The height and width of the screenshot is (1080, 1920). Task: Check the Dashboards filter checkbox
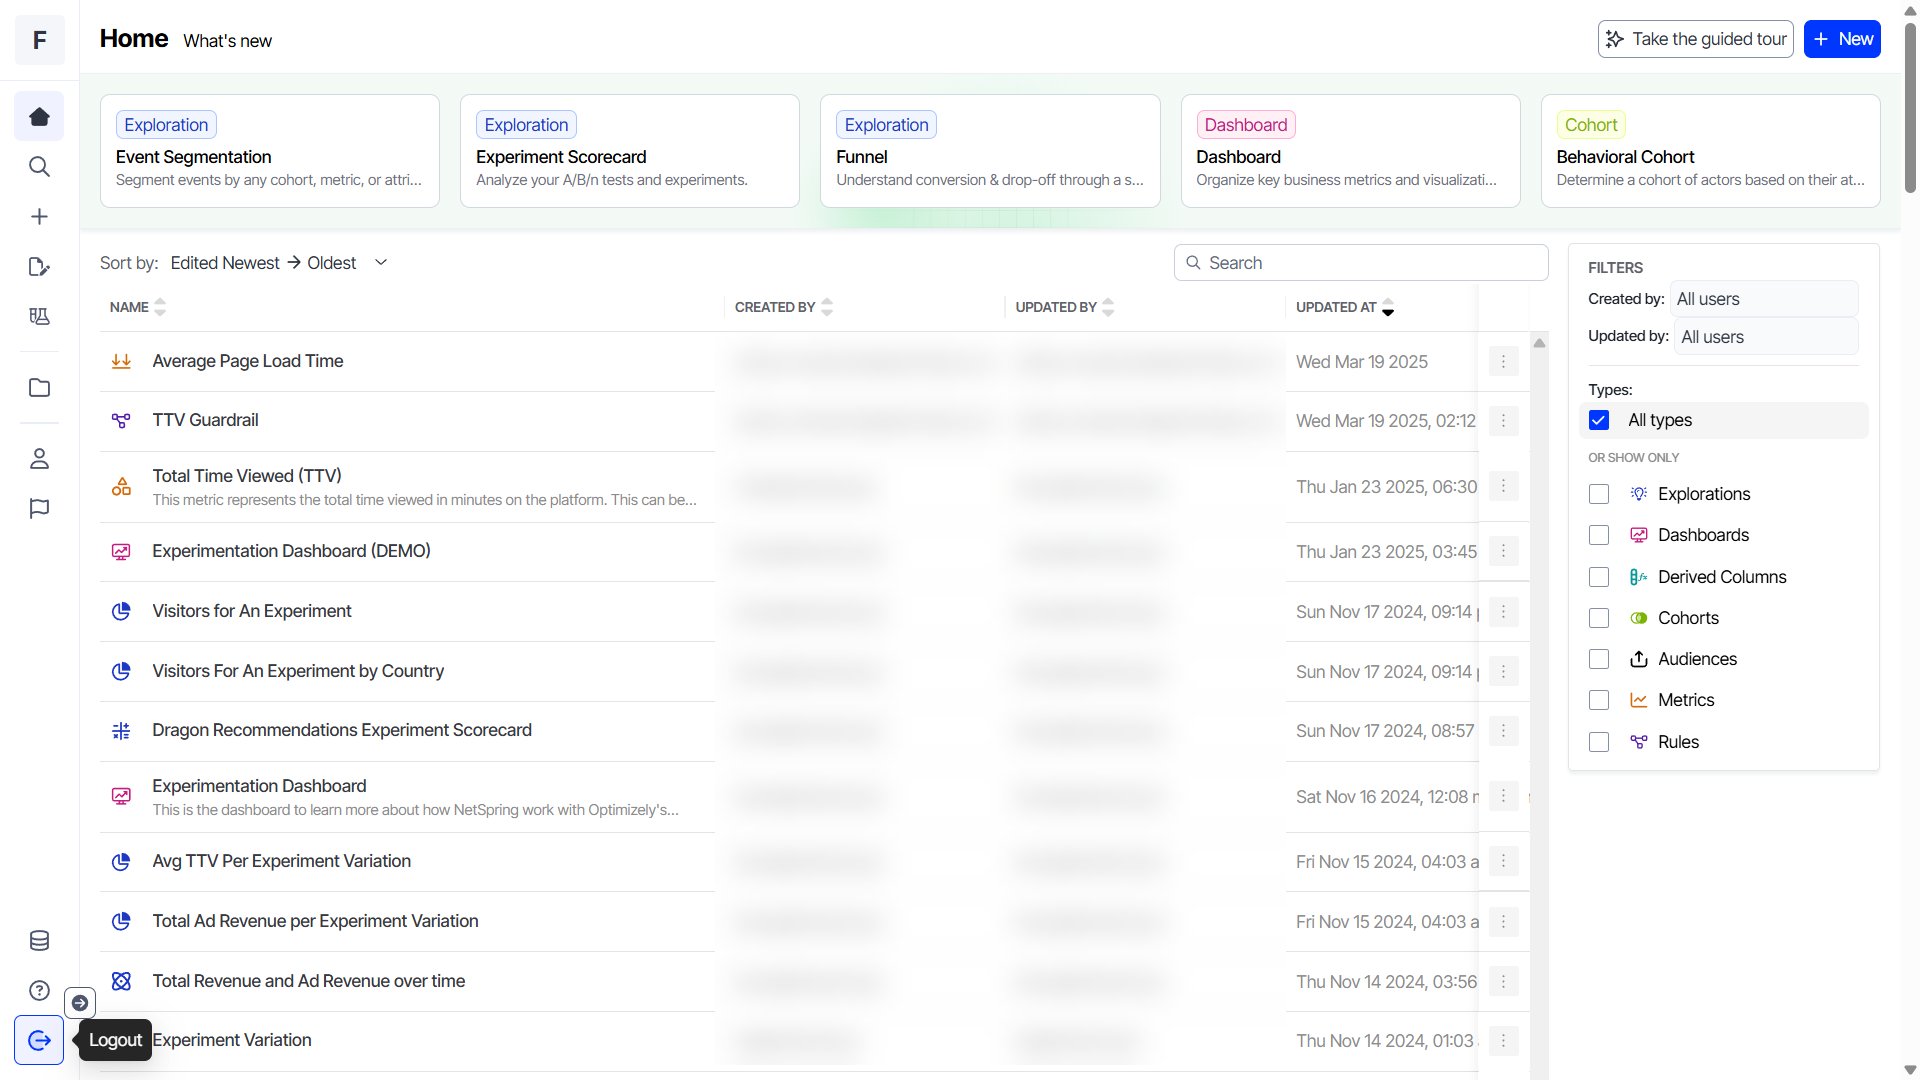point(1599,535)
